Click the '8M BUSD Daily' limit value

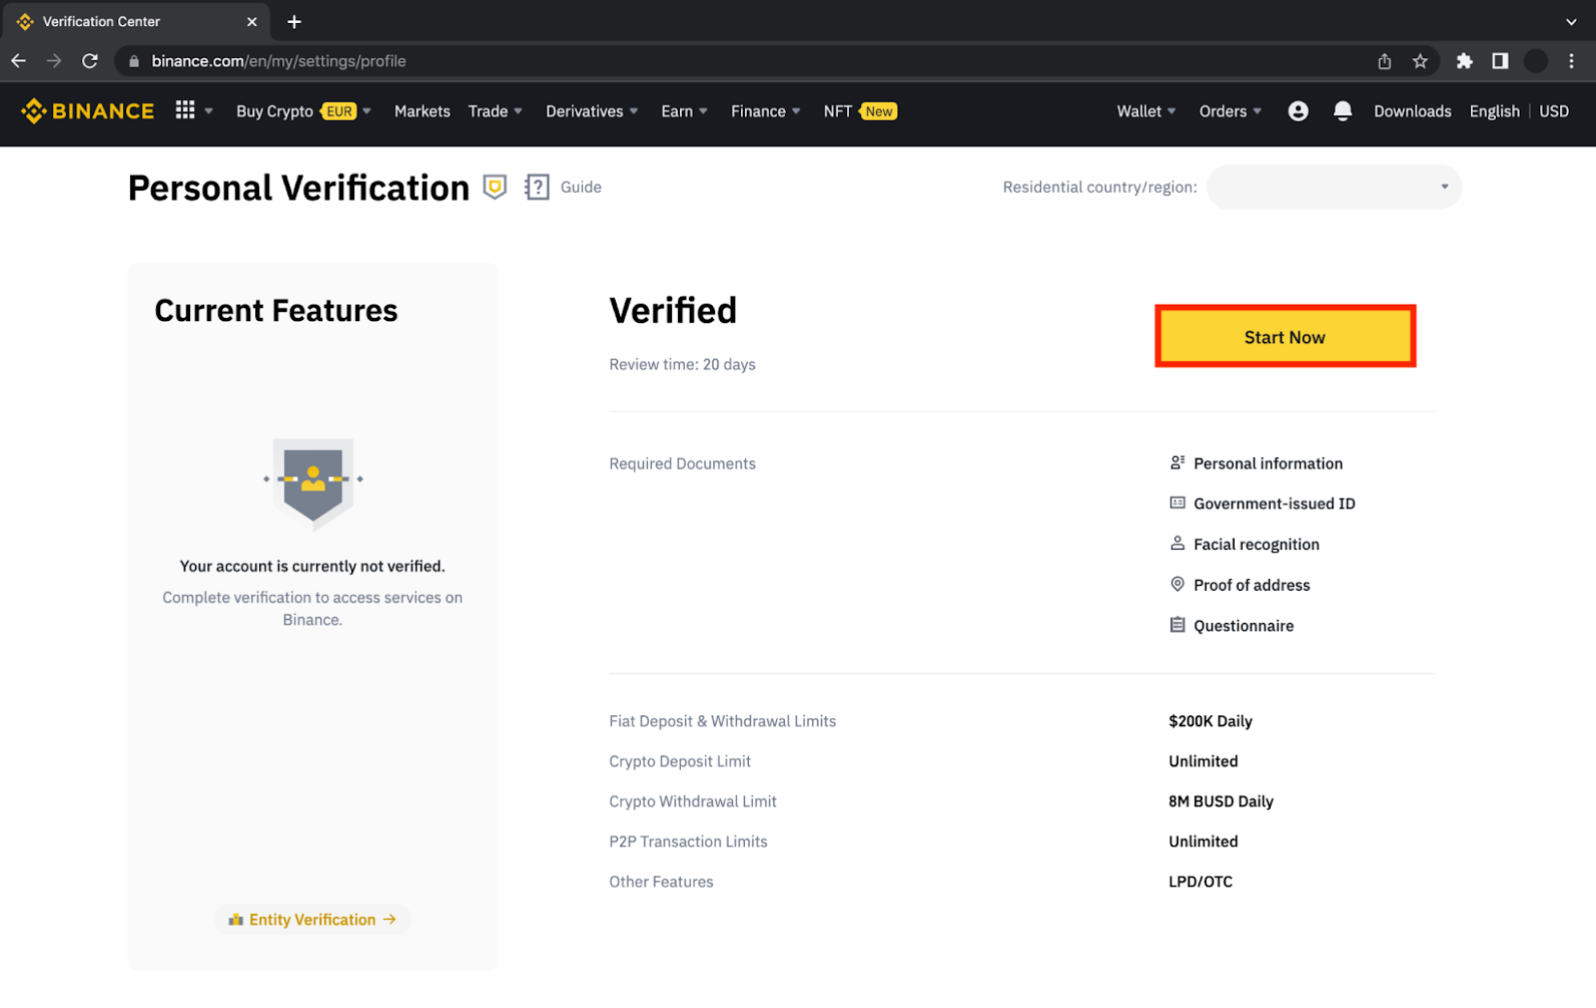point(1221,801)
